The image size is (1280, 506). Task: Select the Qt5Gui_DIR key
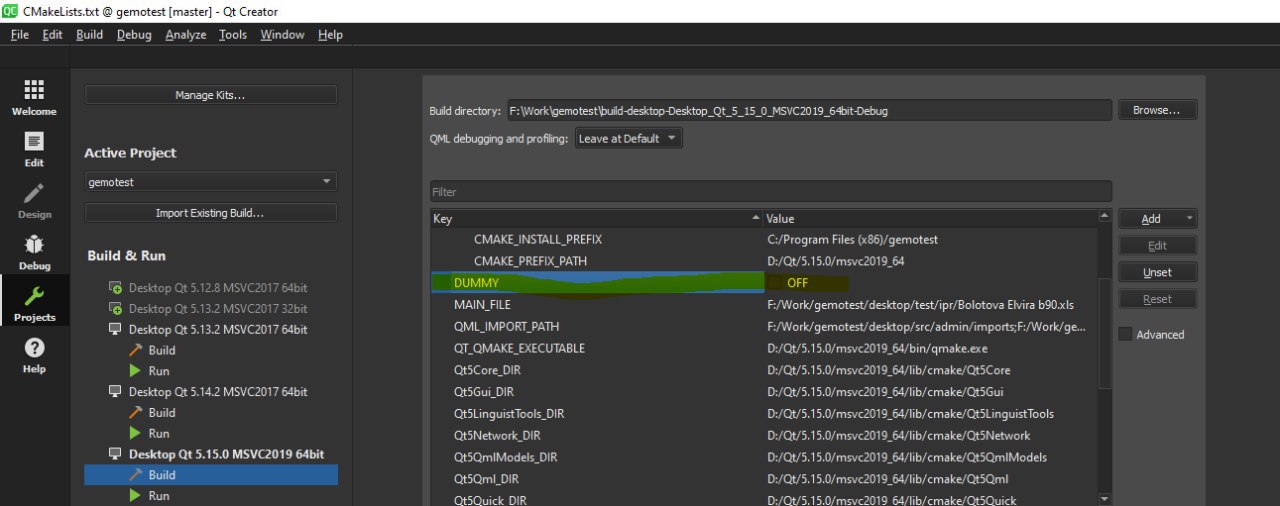(483, 392)
